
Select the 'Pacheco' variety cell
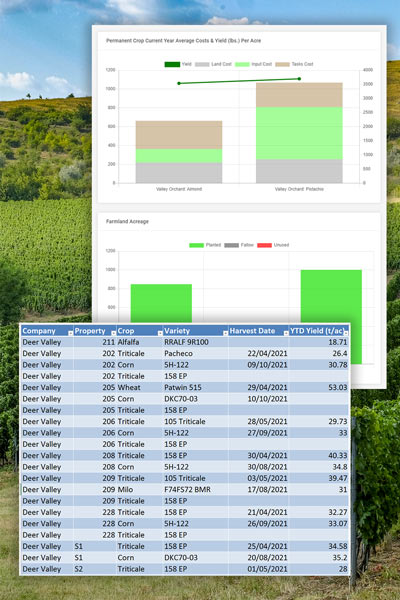(x=196, y=354)
